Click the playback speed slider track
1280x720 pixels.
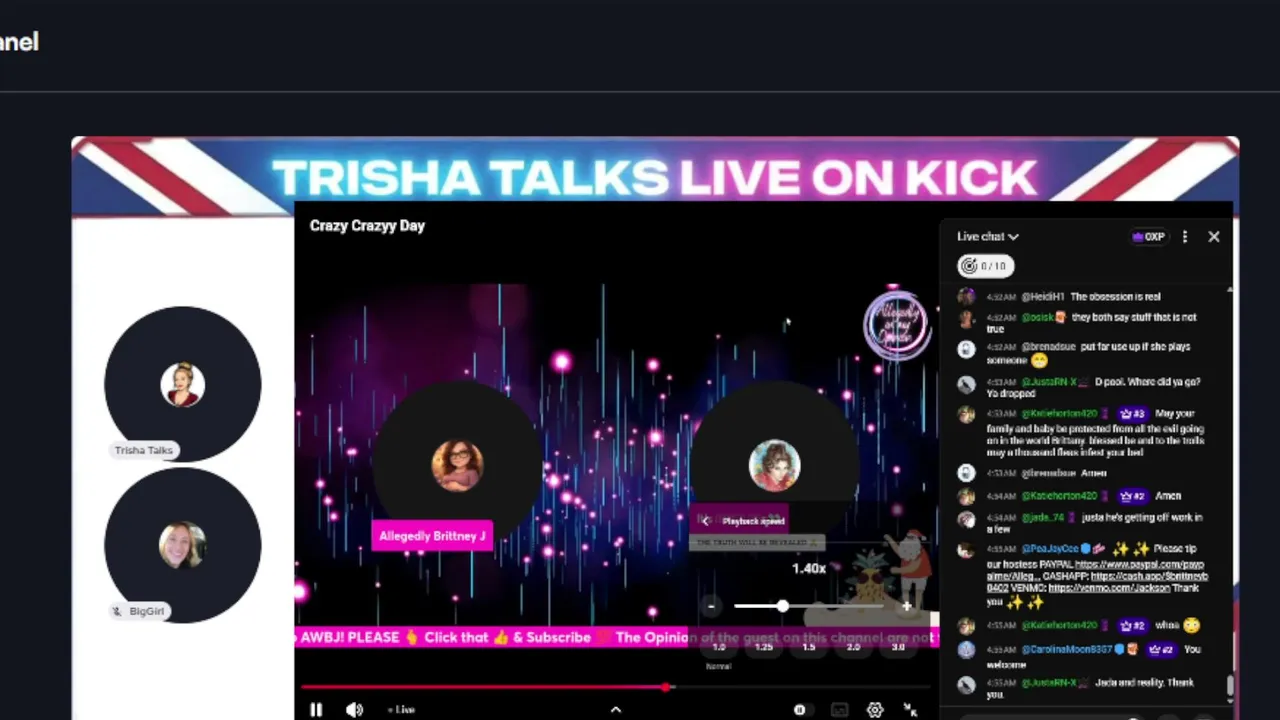click(x=808, y=606)
